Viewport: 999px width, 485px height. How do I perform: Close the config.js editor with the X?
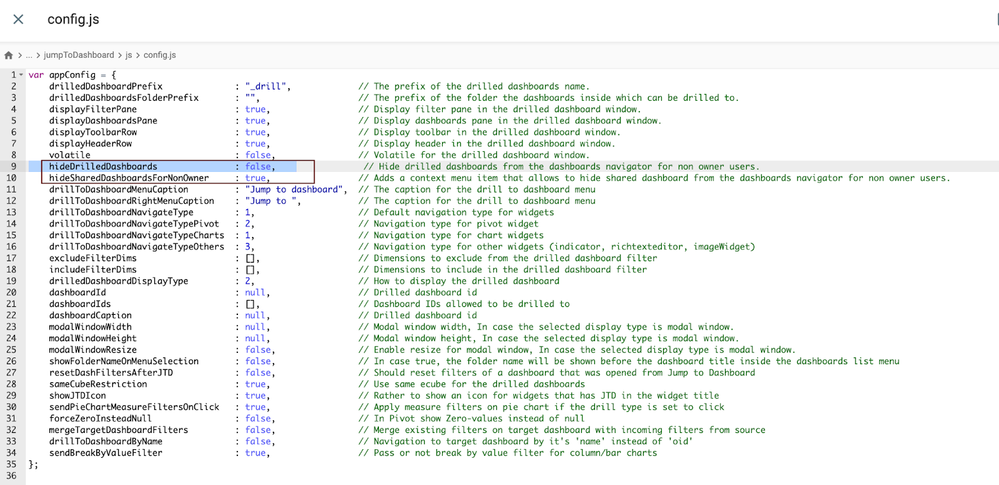[x=18, y=19]
